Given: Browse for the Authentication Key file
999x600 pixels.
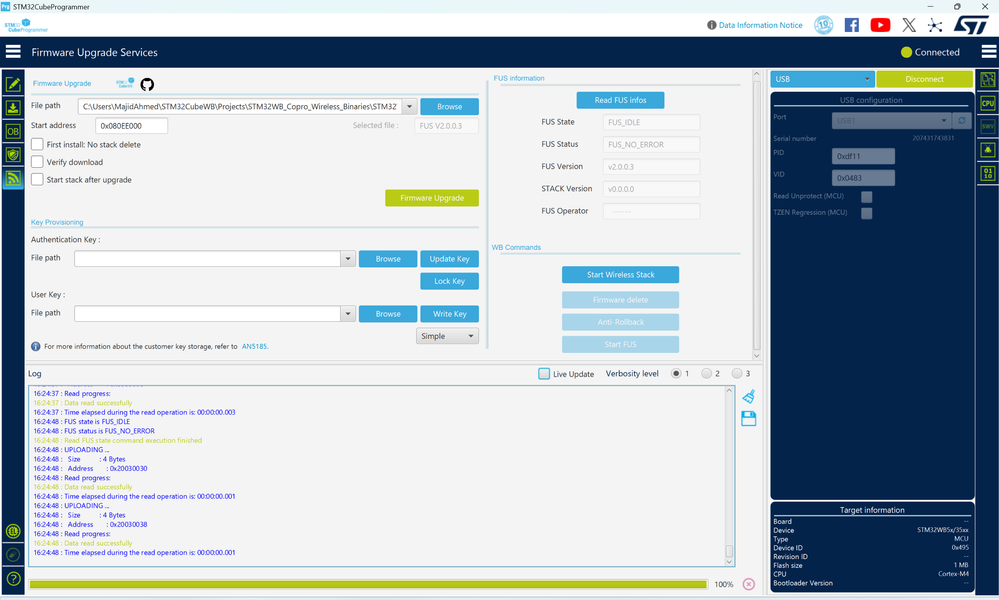Looking at the screenshot, I should click(388, 259).
